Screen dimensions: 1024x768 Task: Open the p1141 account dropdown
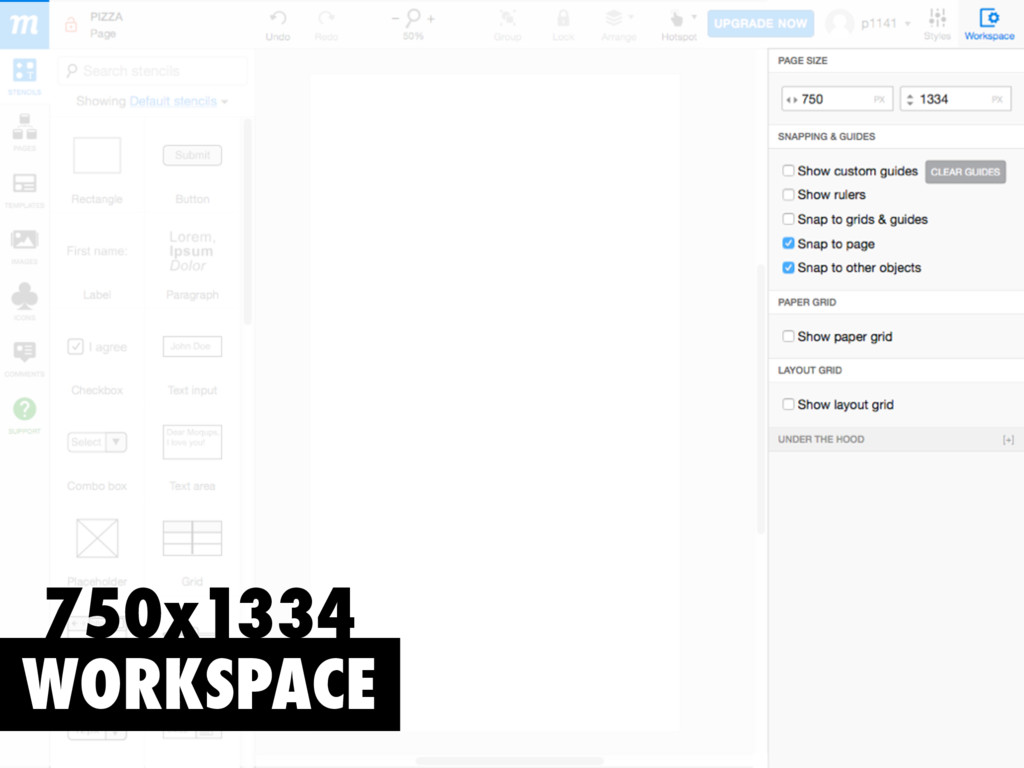(x=885, y=24)
